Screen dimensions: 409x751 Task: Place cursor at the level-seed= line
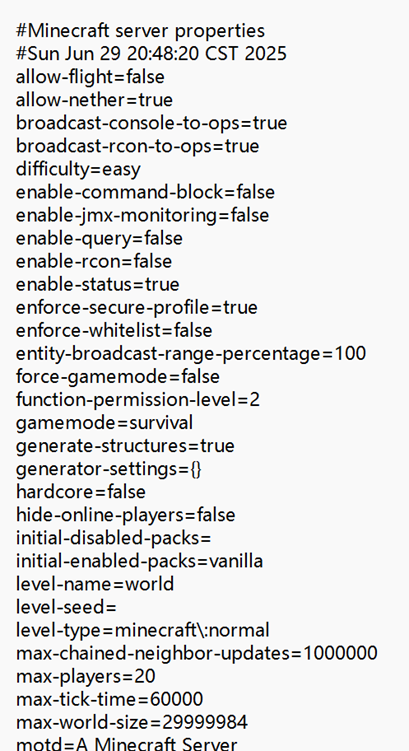(x=66, y=607)
